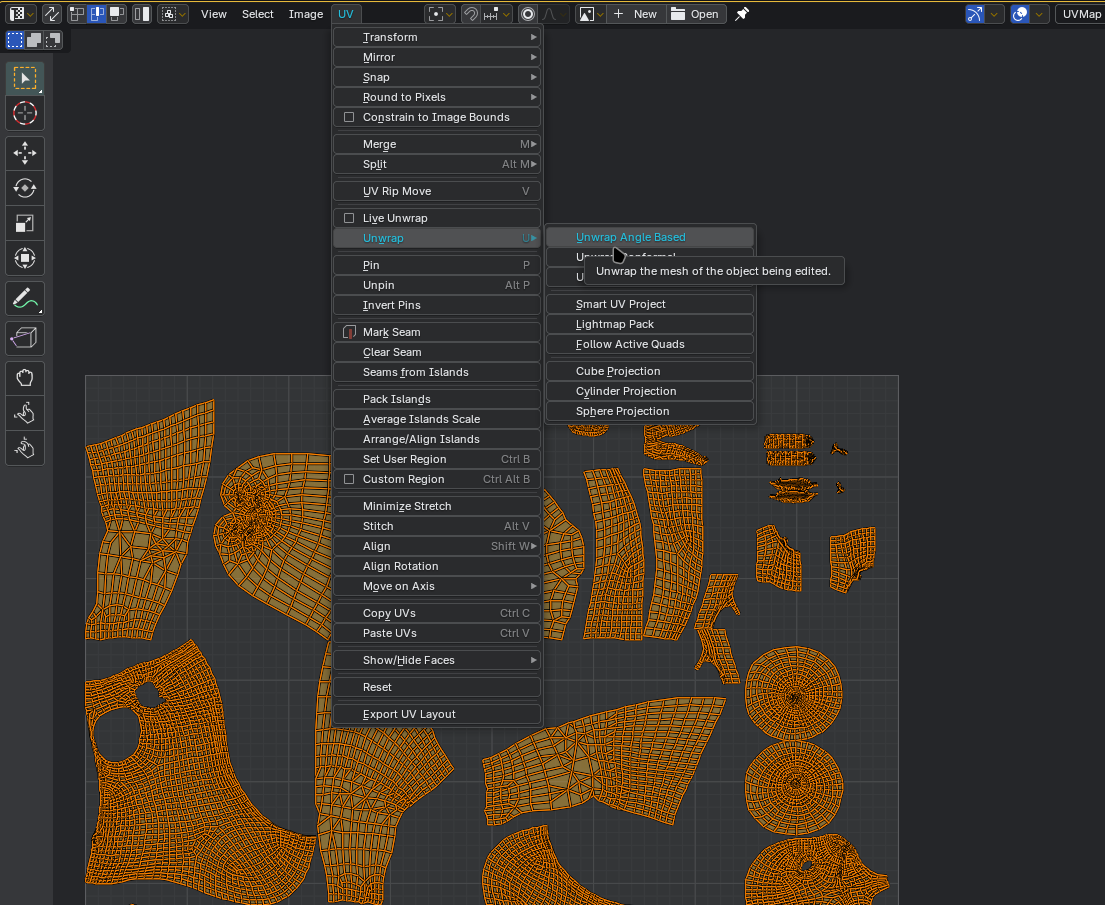
Task: Switch to UV island select mode
Action: coord(142,14)
